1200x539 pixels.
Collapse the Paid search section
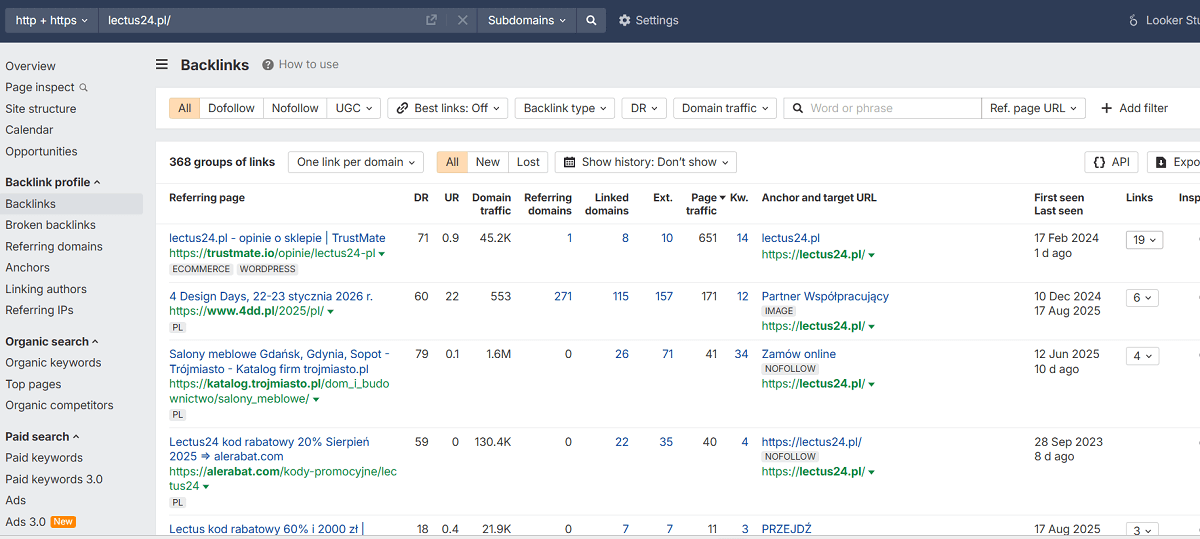[x=42, y=437]
